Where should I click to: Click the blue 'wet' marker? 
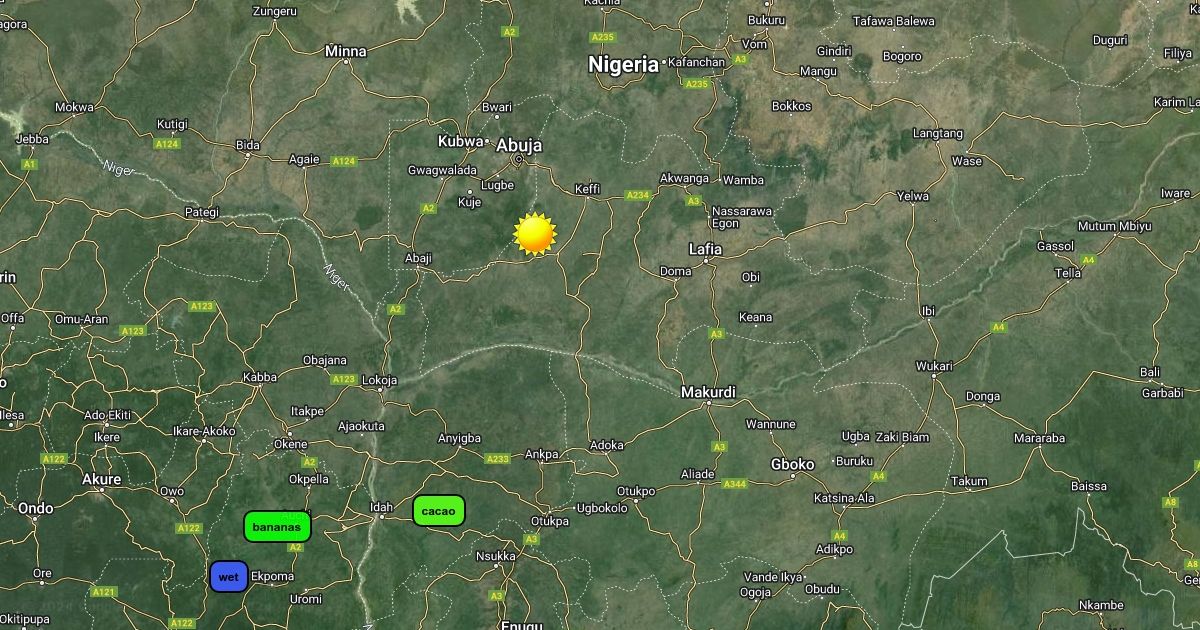[x=229, y=577]
